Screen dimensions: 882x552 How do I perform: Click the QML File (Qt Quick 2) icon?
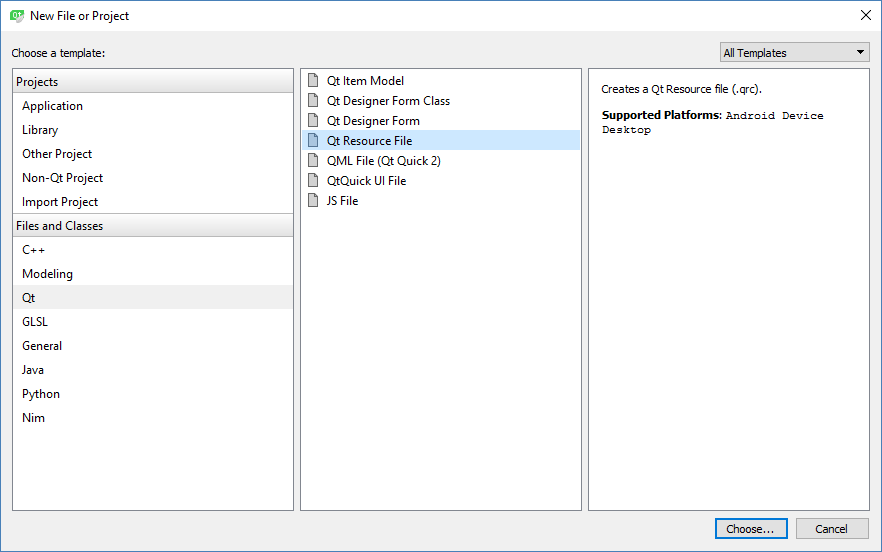pyautogui.click(x=314, y=161)
